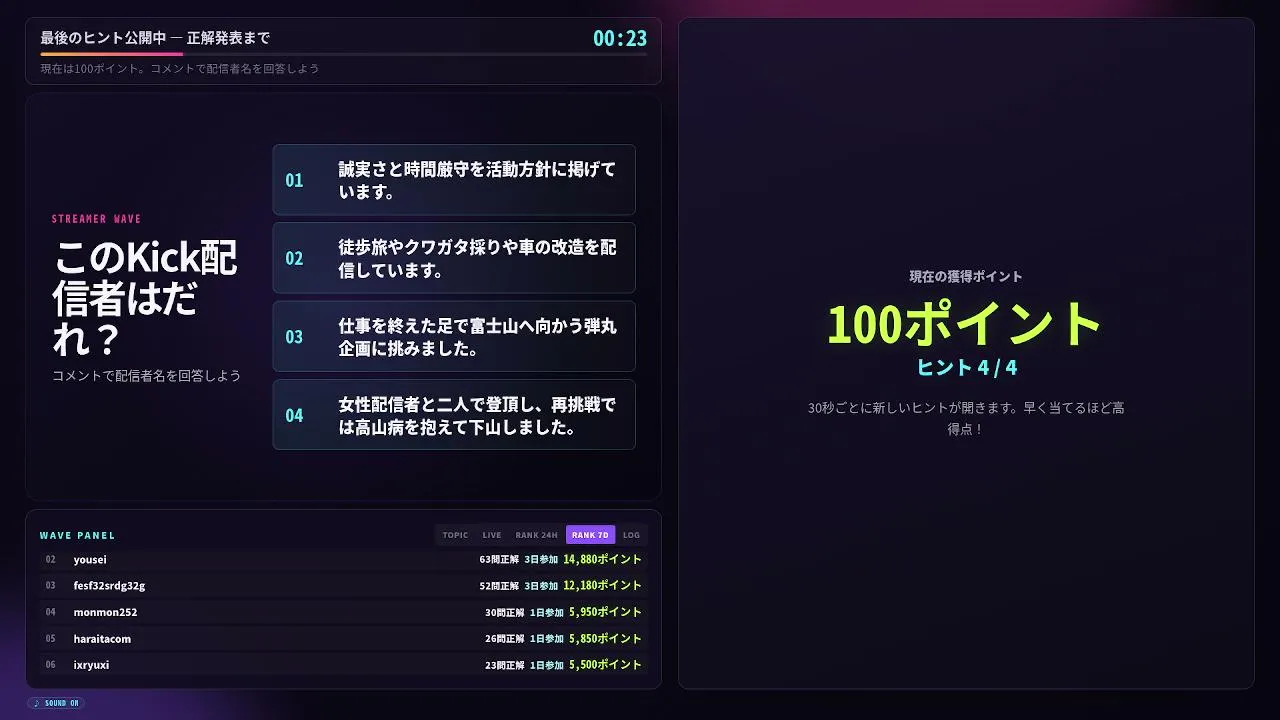1280x720 pixels.
Task: Click the 現在は100ポイント status subtitle
Action: pyautogui.click(x=180, y=68)
